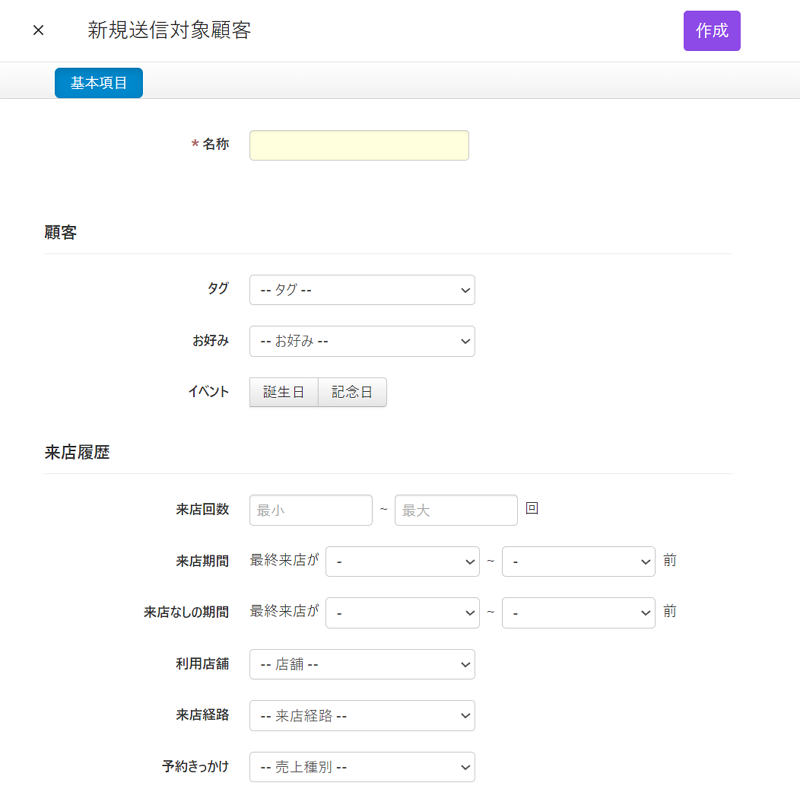The image size is (800, 805).
Task: Open the 来店期間 start dropdown
Action: pos(402,561)
